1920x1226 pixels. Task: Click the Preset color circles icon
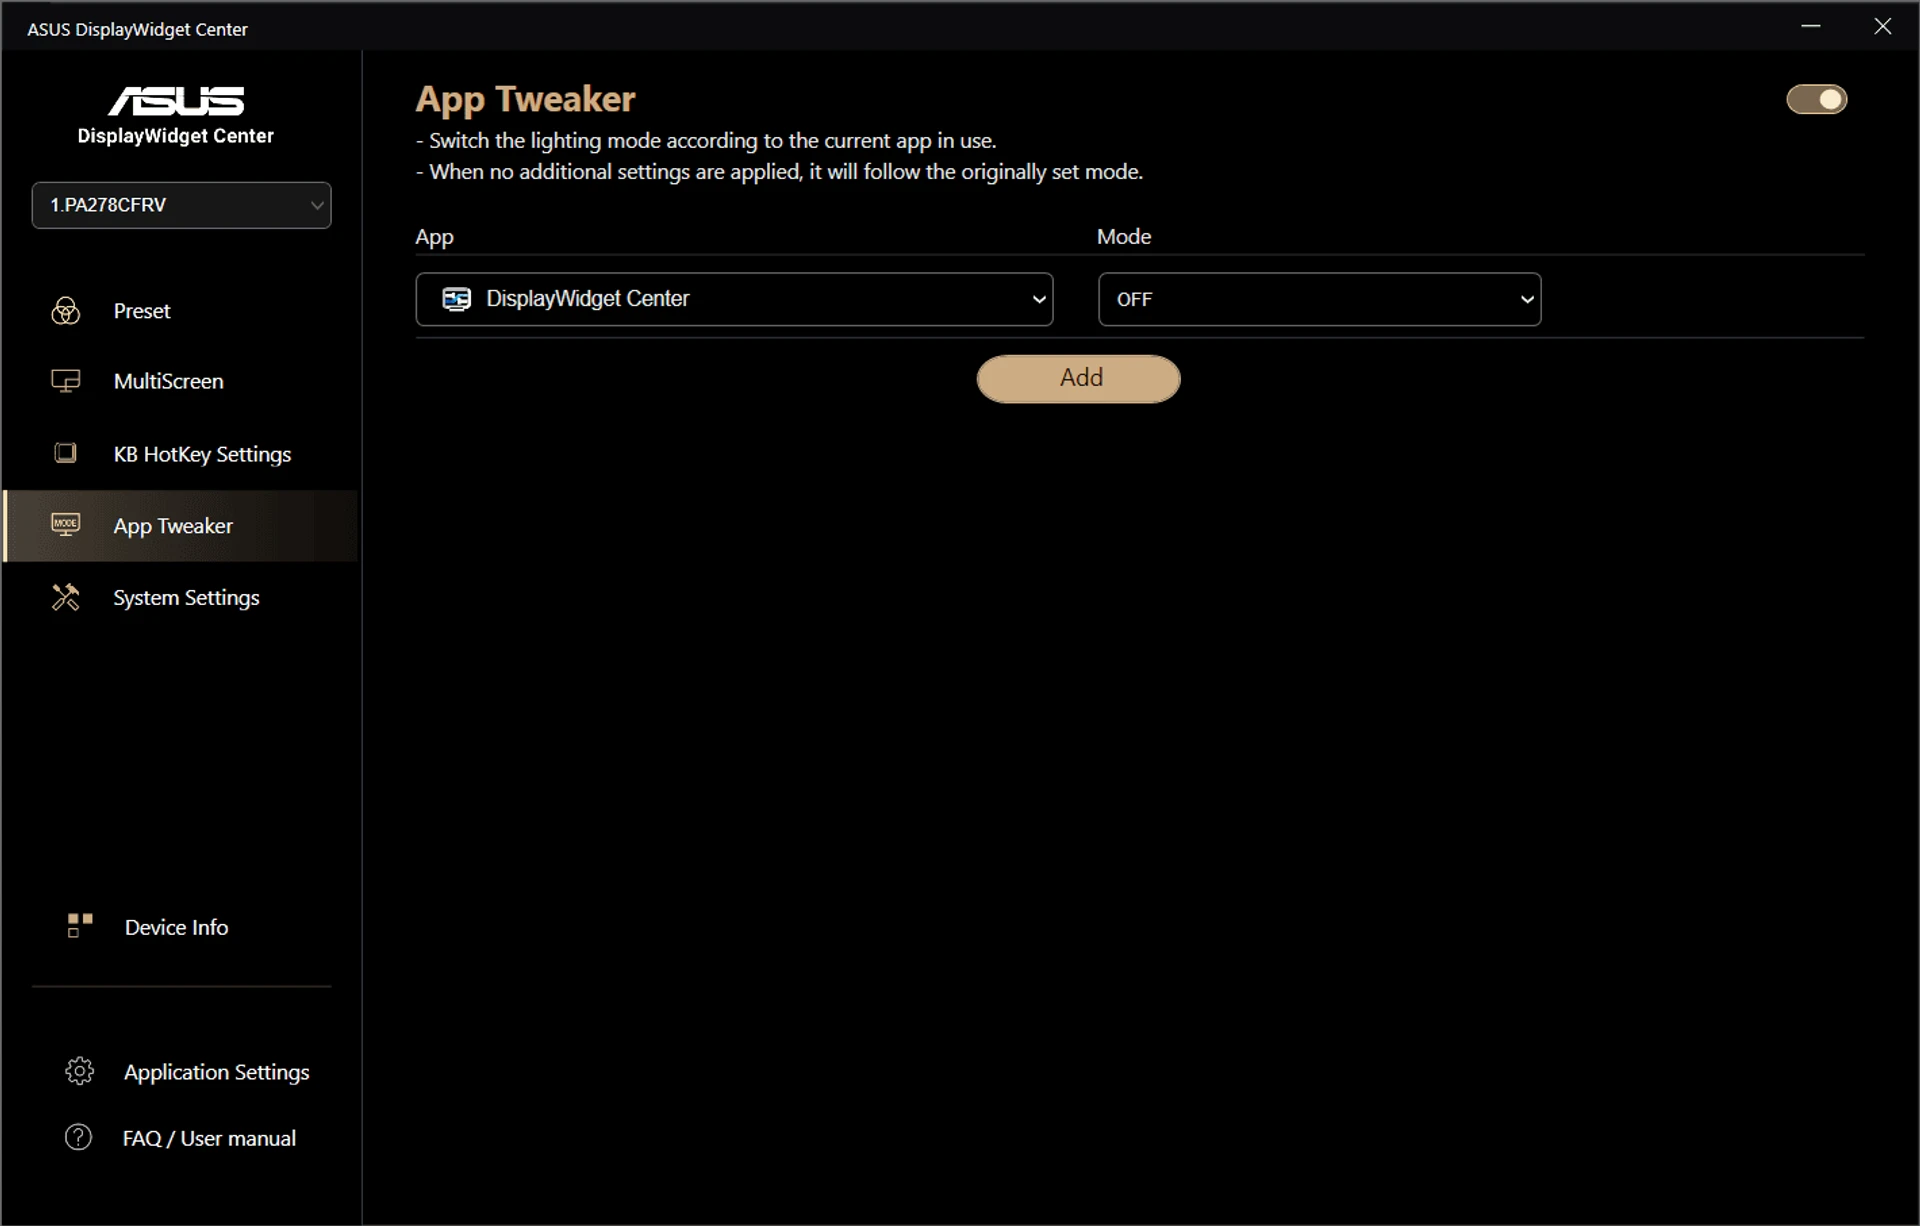66,311
